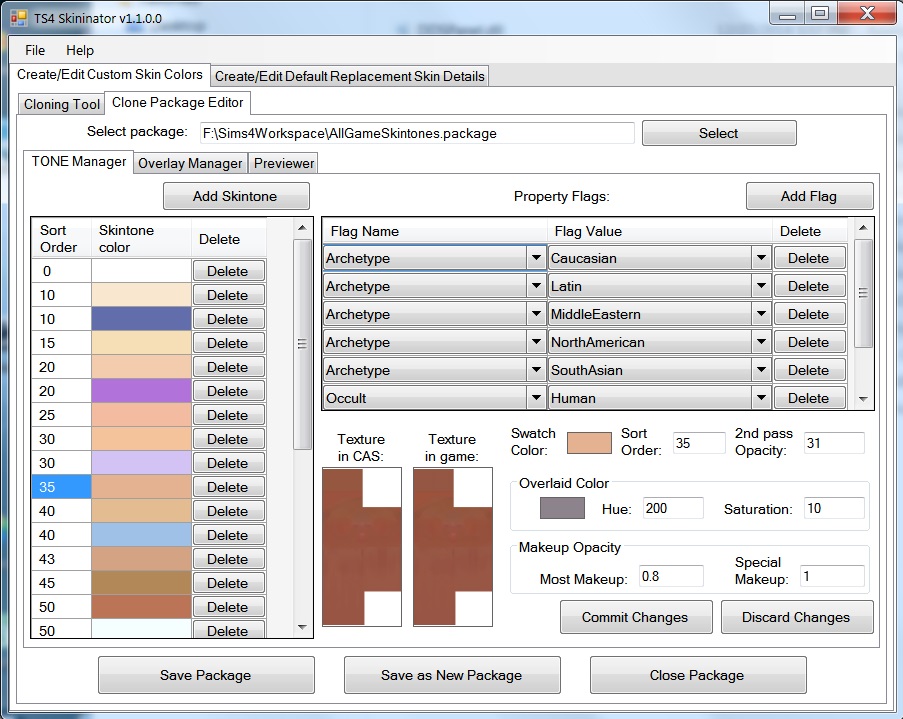Edit the Hue input field

point(672,508)
